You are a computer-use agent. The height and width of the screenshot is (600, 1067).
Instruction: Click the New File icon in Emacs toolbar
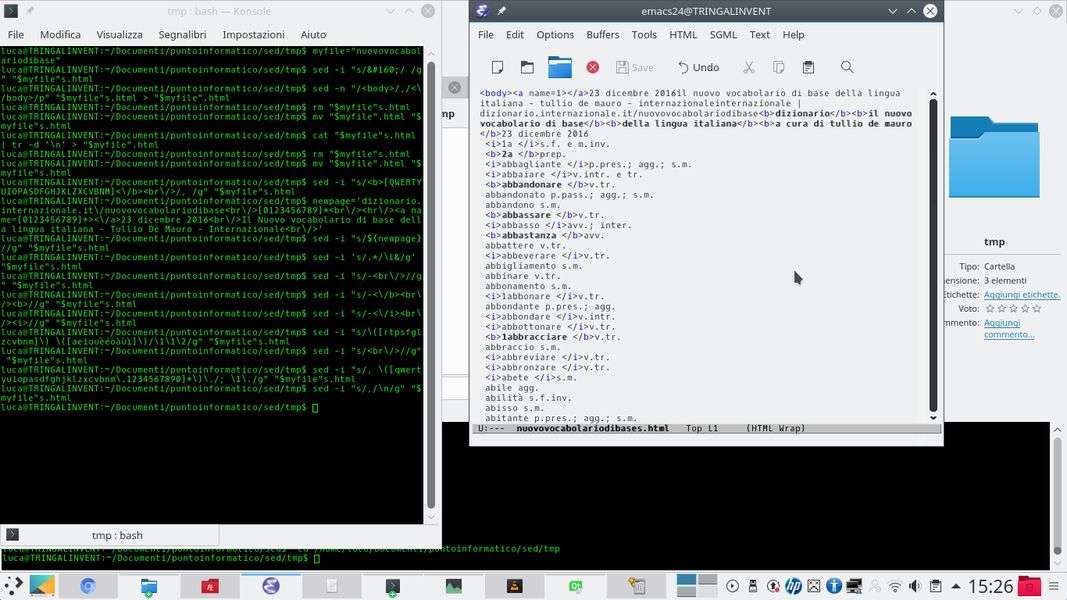497,67
